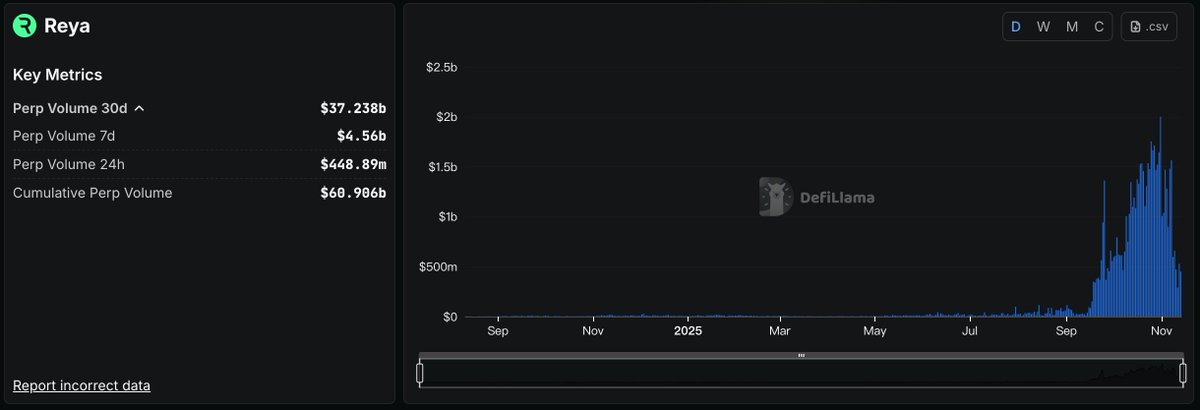Click the 2025 label on the time axis
Image resolution: width=1200 pixels, height=410 pixels.
[x=688, y=330]
